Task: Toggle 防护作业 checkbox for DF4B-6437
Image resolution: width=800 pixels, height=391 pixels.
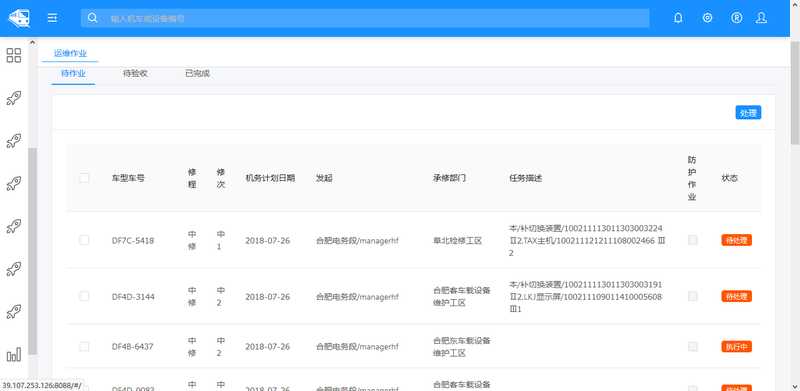Action: pos(692,347)
